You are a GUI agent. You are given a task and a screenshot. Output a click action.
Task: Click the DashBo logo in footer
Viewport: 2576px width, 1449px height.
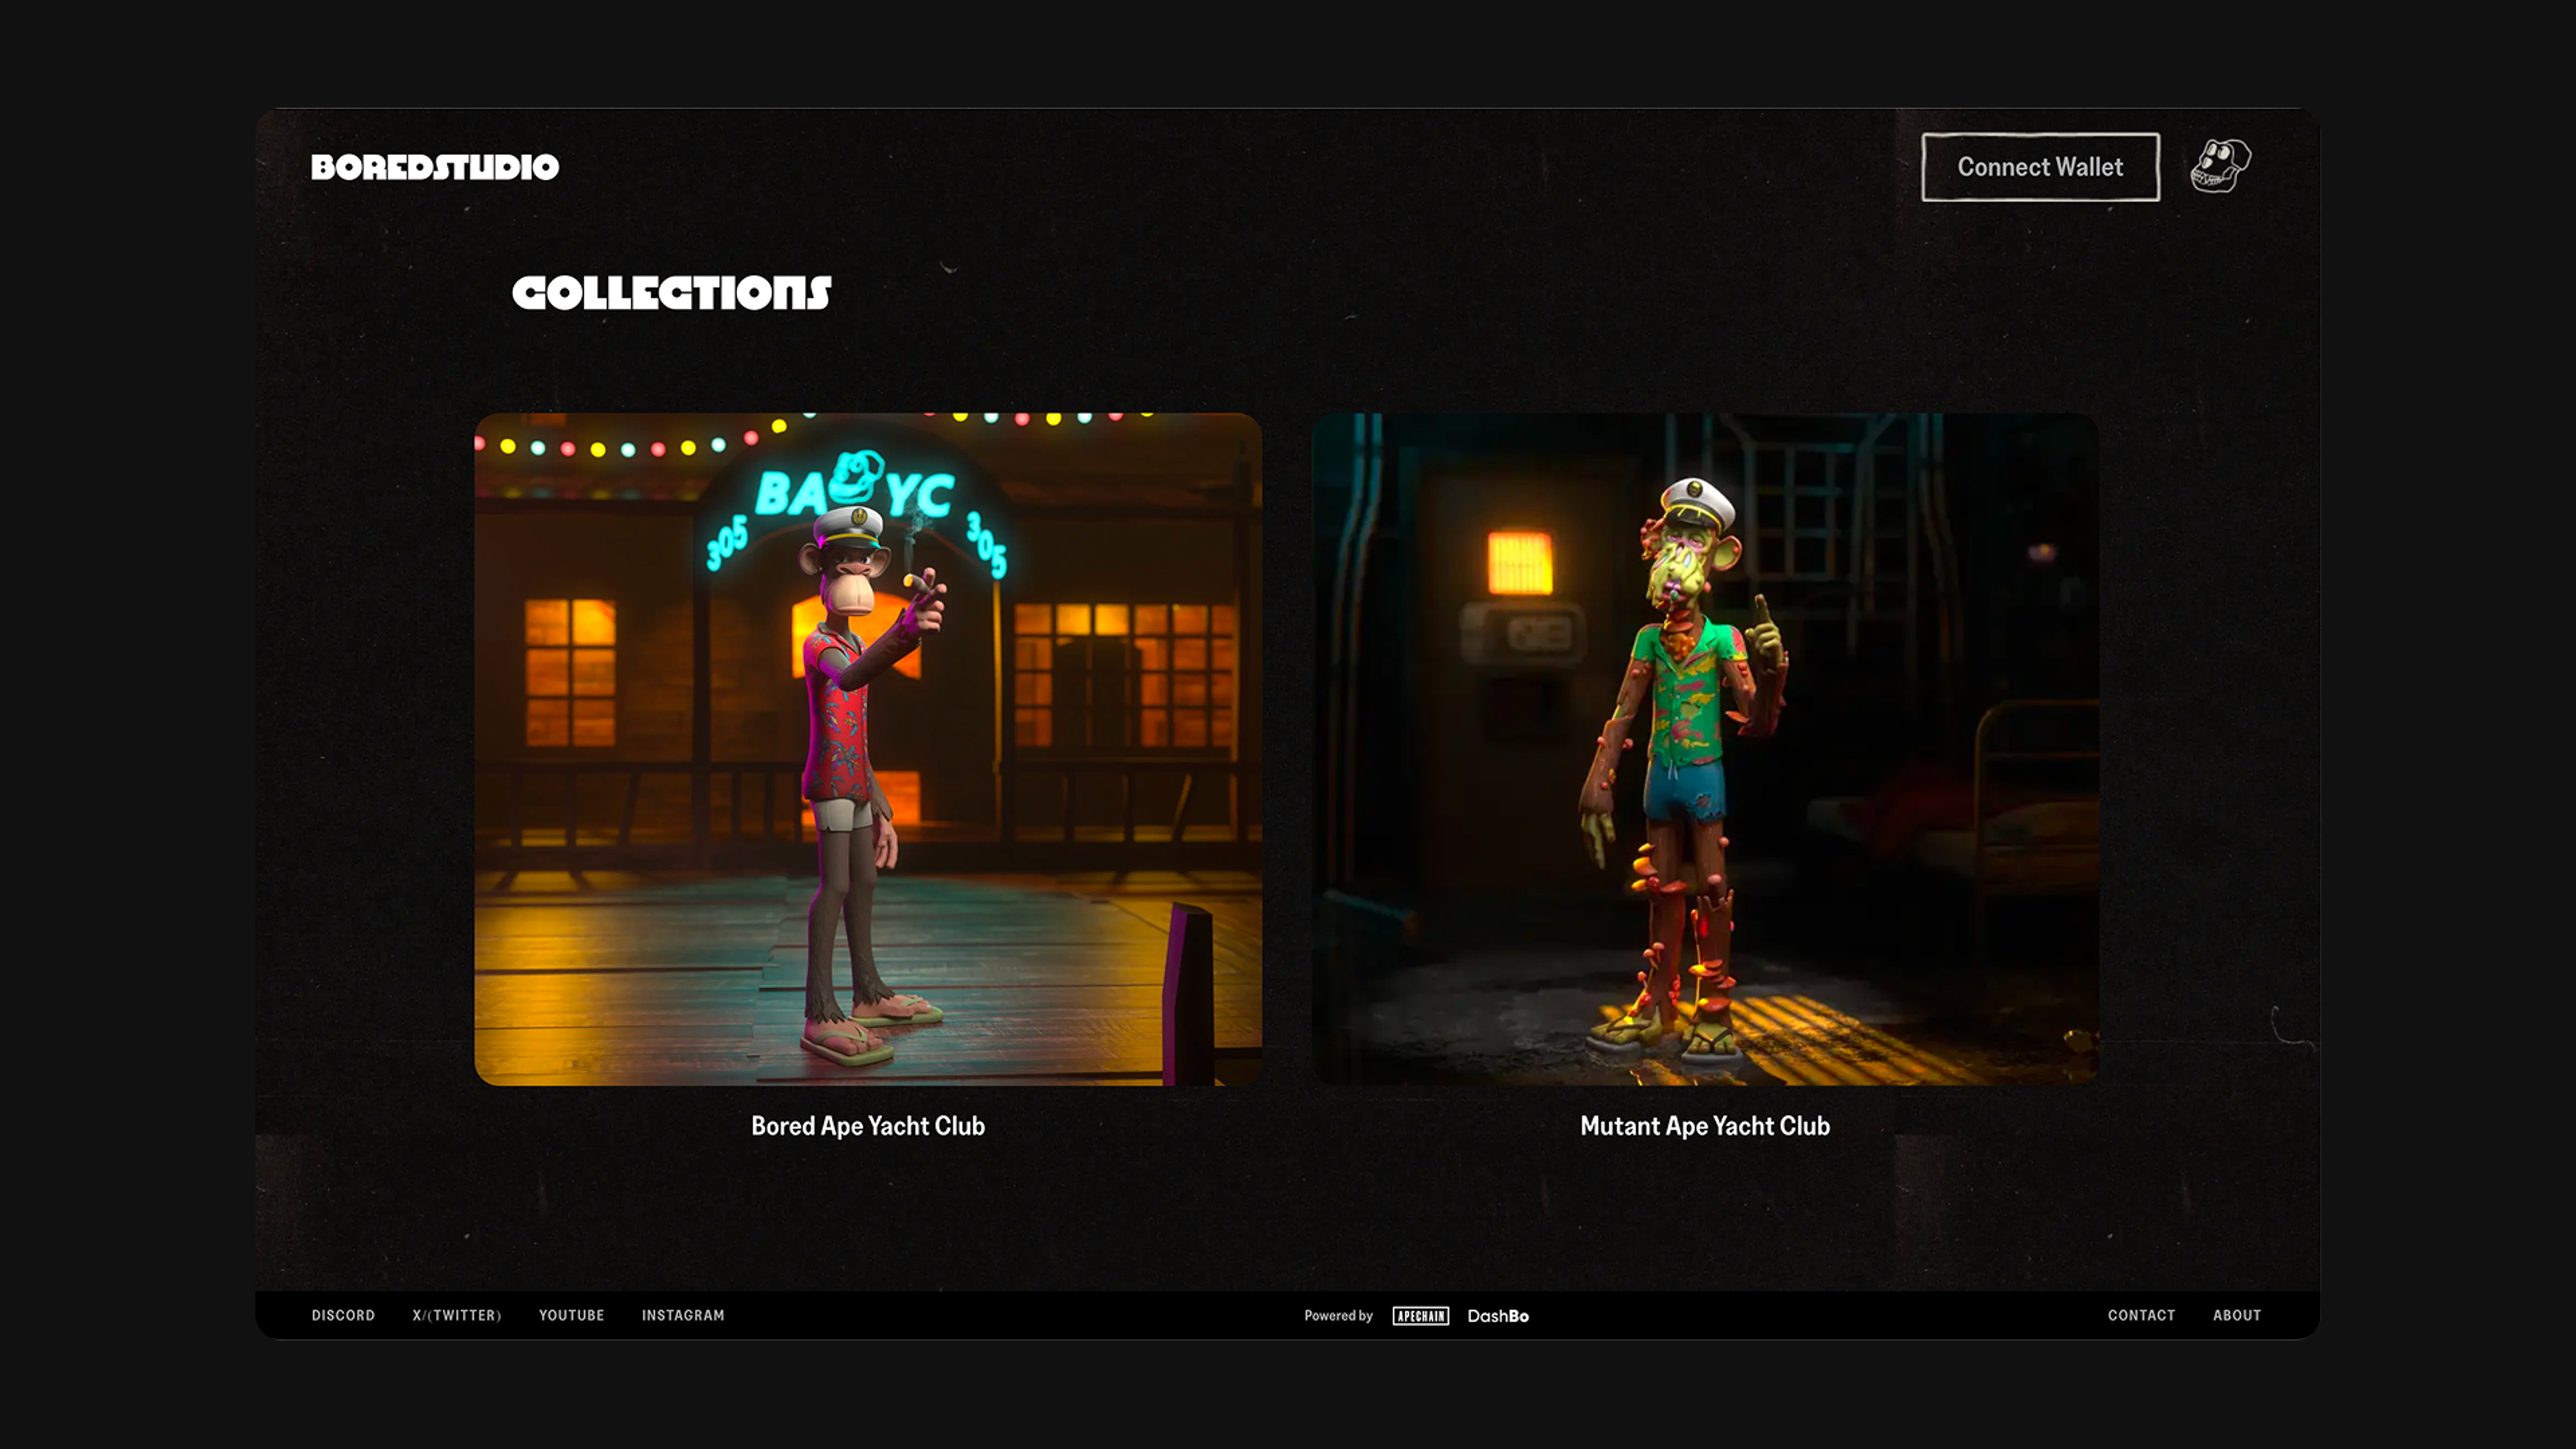click(1498, 1315)
